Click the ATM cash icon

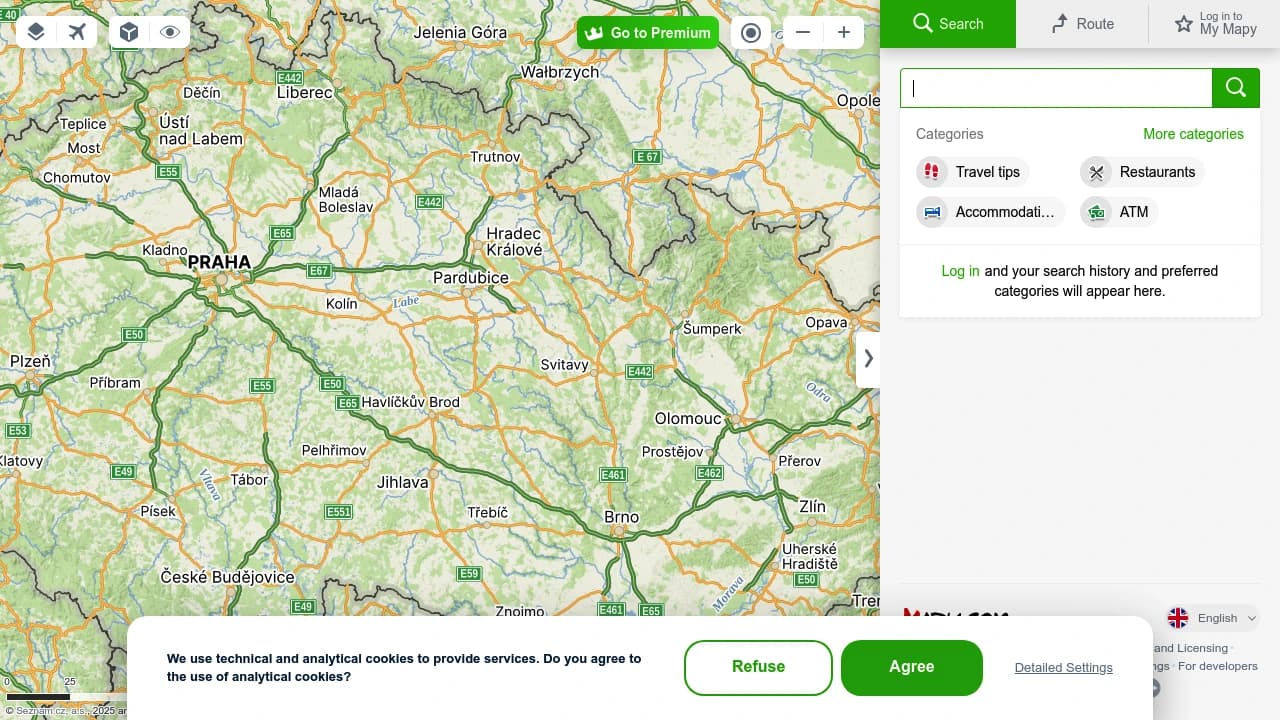pos(1096,212)
